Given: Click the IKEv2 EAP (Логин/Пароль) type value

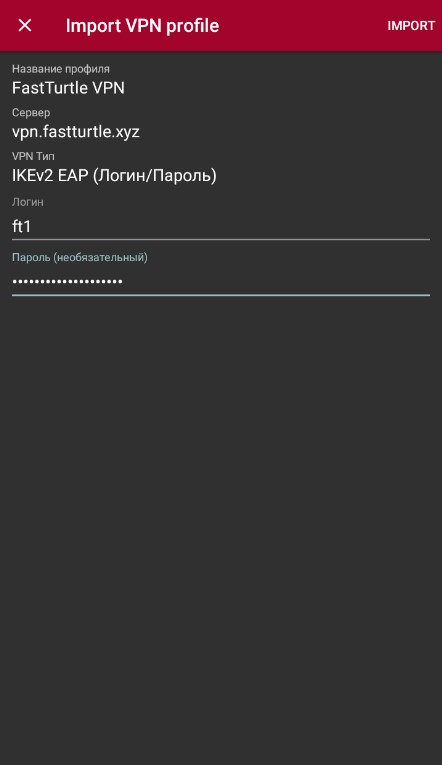Looking at the screenshot, I should [114, 176].
